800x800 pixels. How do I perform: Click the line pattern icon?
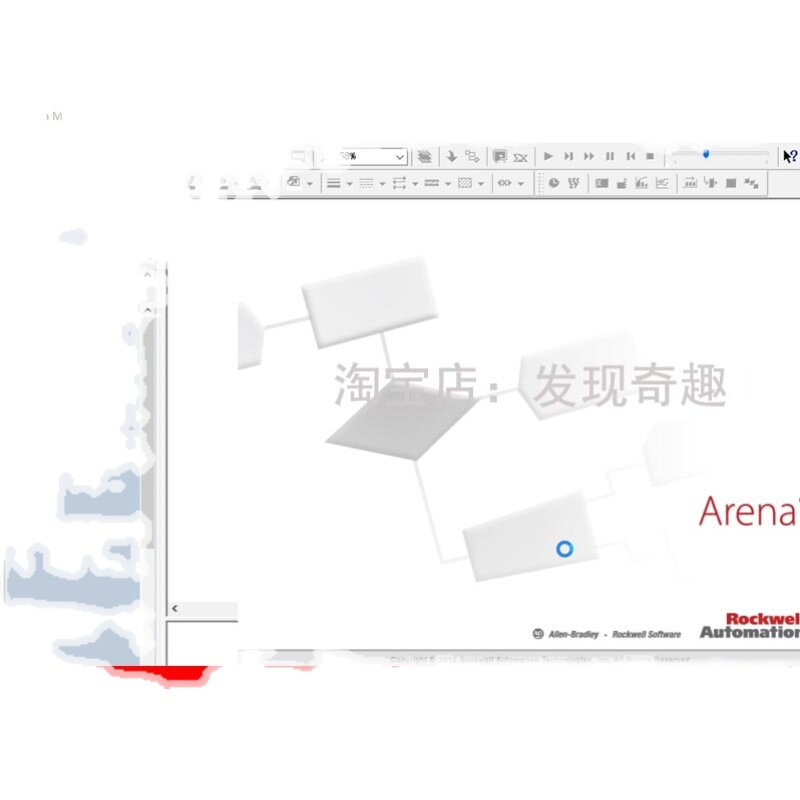coord(432,183)
